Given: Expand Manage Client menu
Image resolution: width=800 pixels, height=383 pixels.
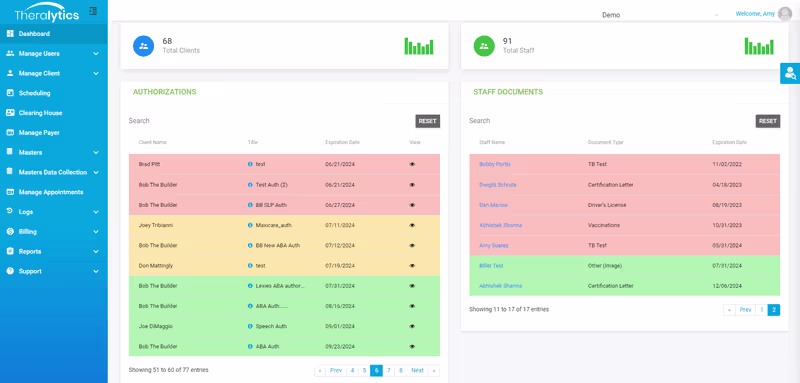Looking at the screenshot, I should pos(54,73).
